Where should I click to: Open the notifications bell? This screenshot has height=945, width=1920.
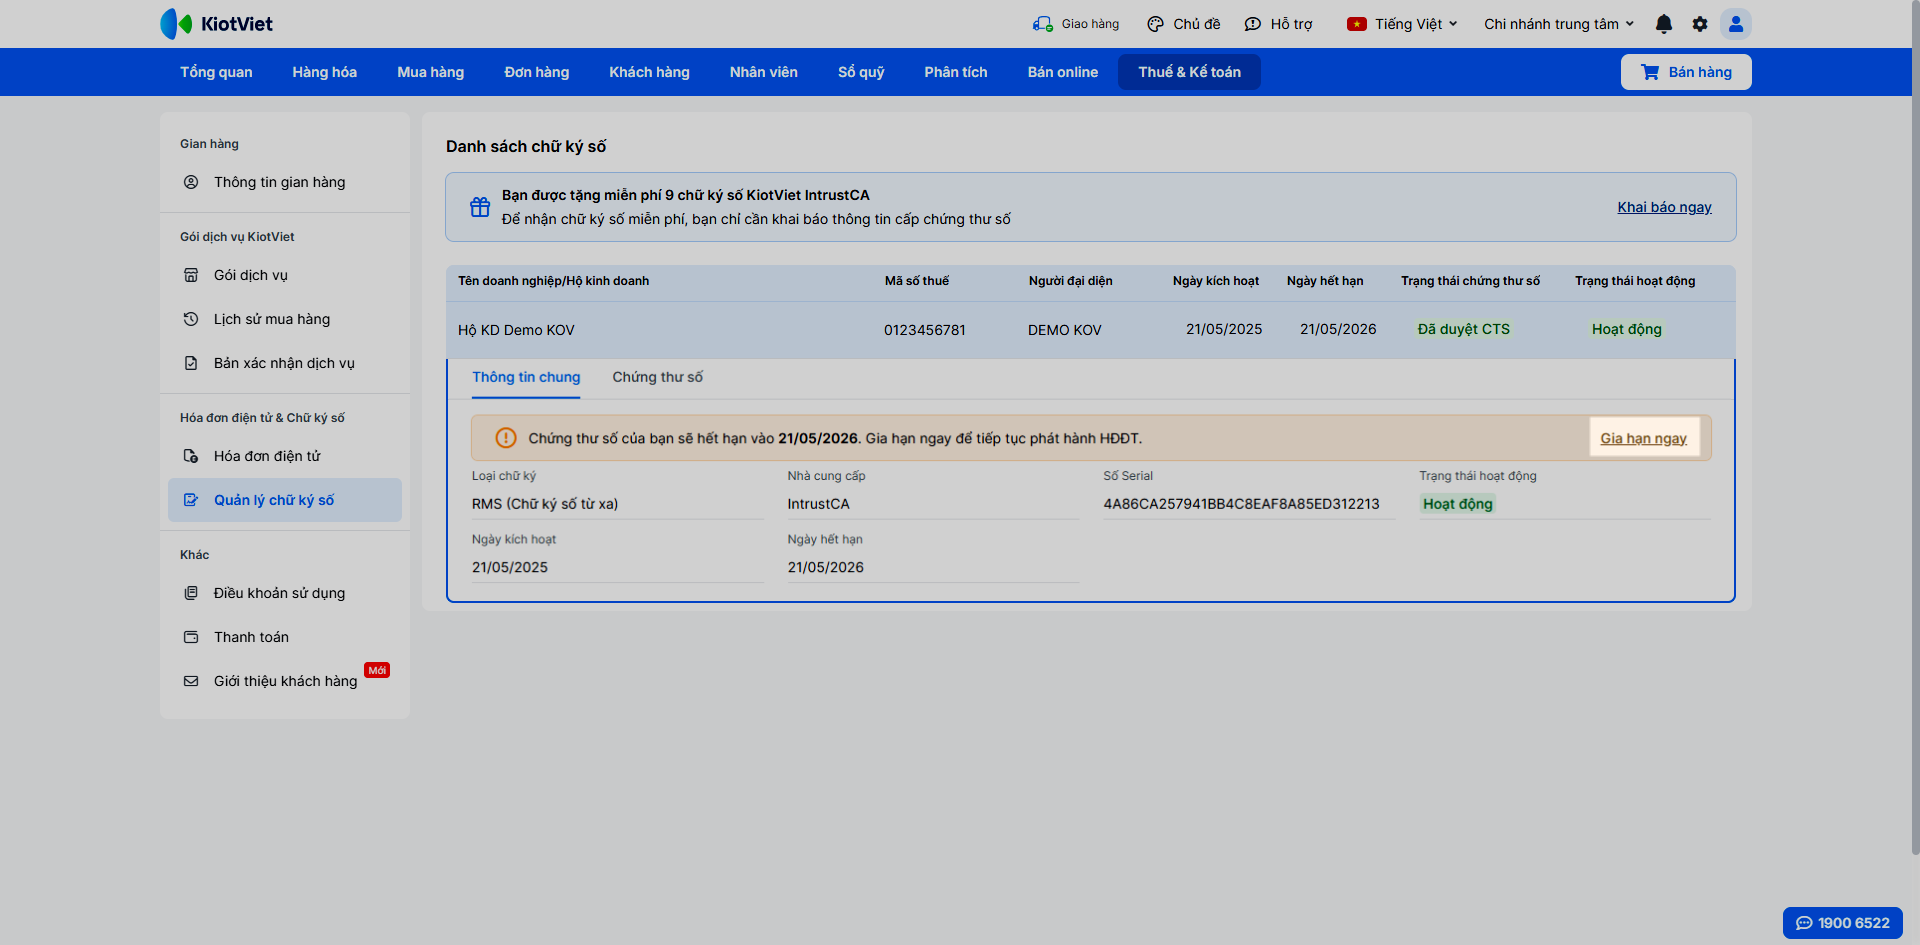[x=1664, y=24]
